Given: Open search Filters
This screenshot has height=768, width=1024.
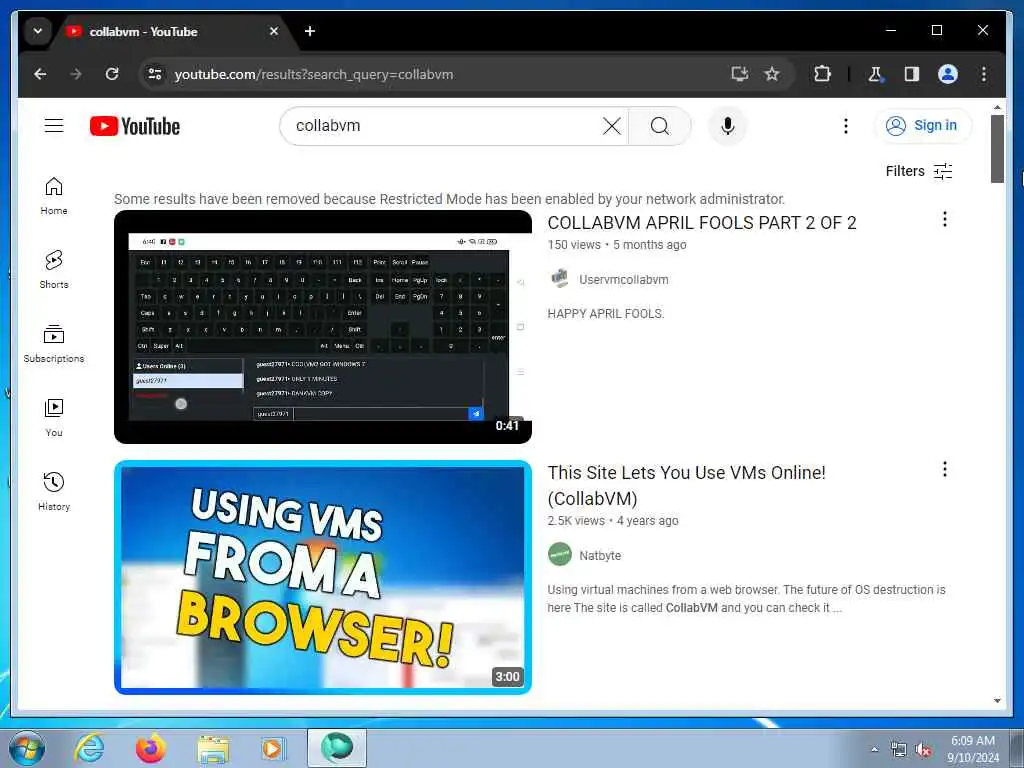Looking at the screenshot, I should pos(918,171).
